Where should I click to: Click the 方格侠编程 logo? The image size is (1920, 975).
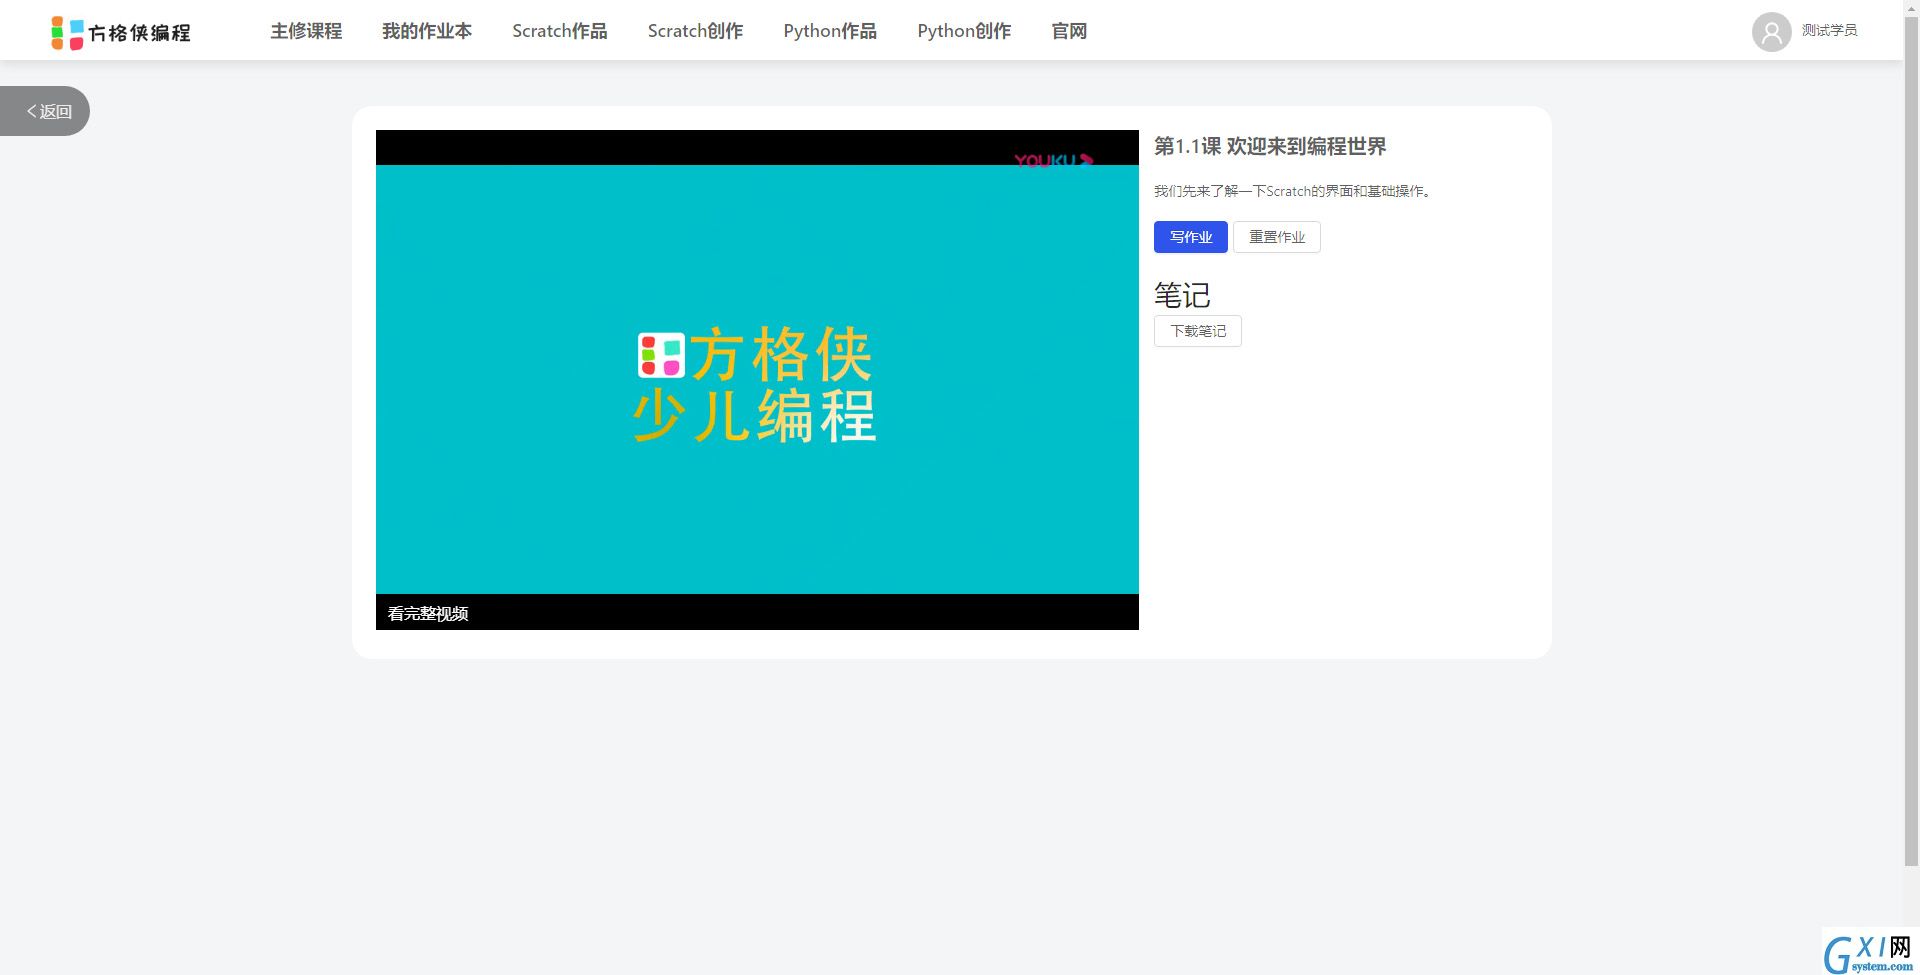(x=121, y=32)
